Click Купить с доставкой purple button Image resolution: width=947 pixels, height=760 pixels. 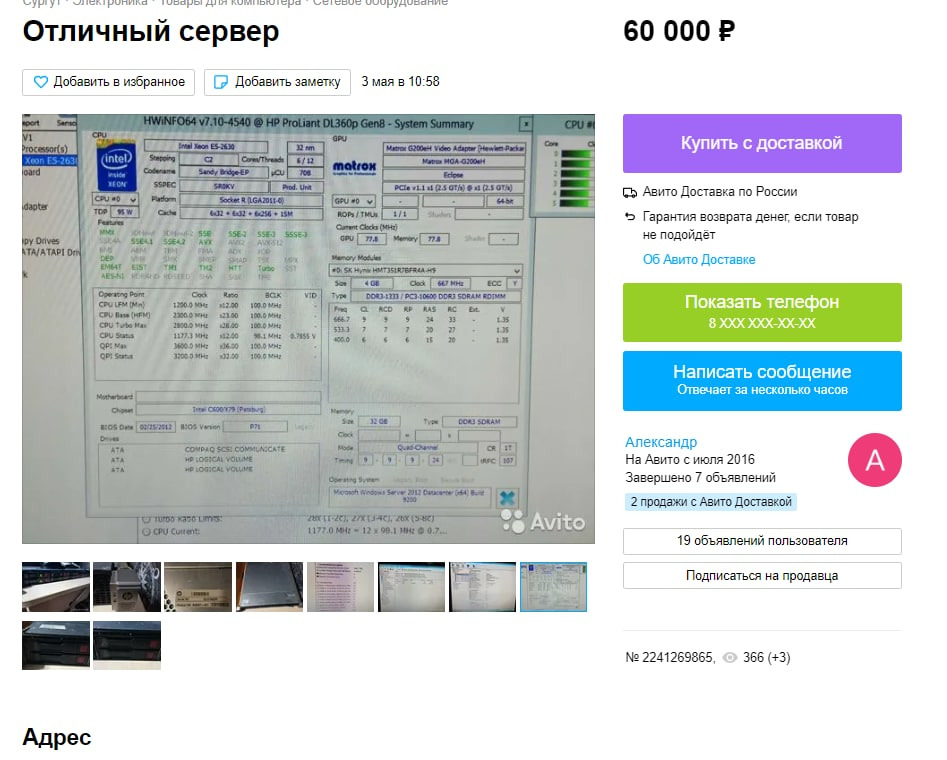(762, 143)
